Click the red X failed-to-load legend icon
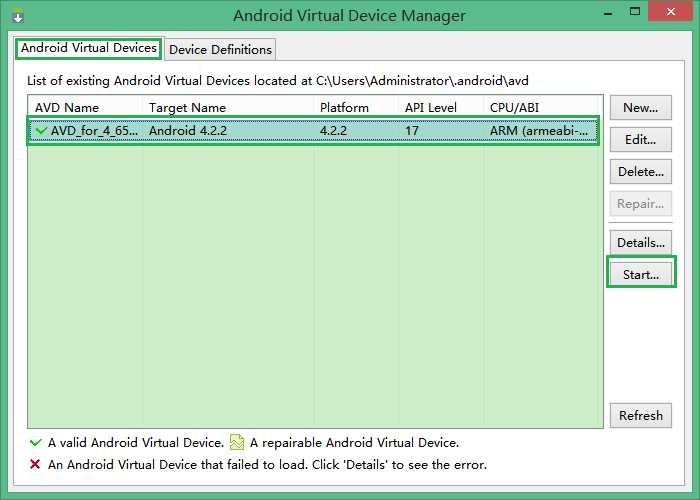700x500 pixels. (35, 464)
